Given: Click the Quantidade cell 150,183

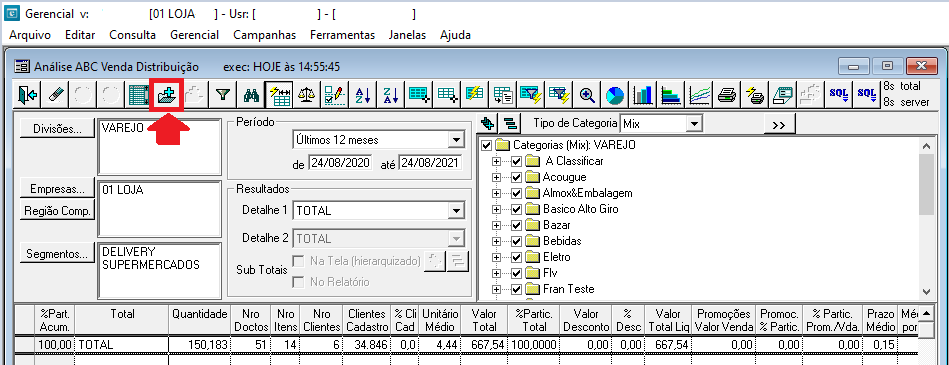Looking at the screenshot, I should (x=200, y=344).
